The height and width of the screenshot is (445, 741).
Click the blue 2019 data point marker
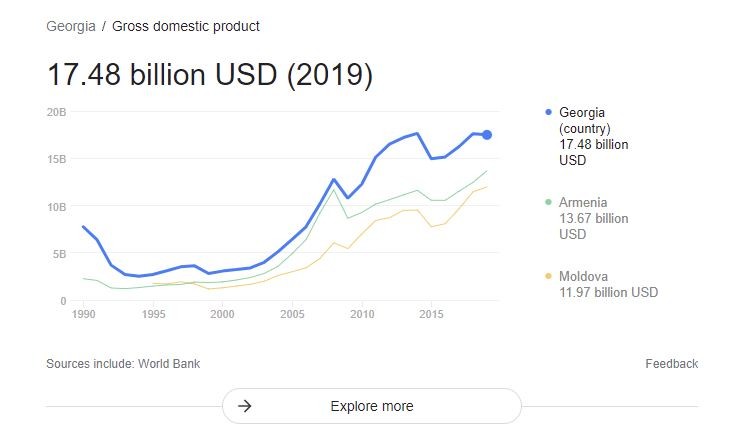tap(487, 135)
